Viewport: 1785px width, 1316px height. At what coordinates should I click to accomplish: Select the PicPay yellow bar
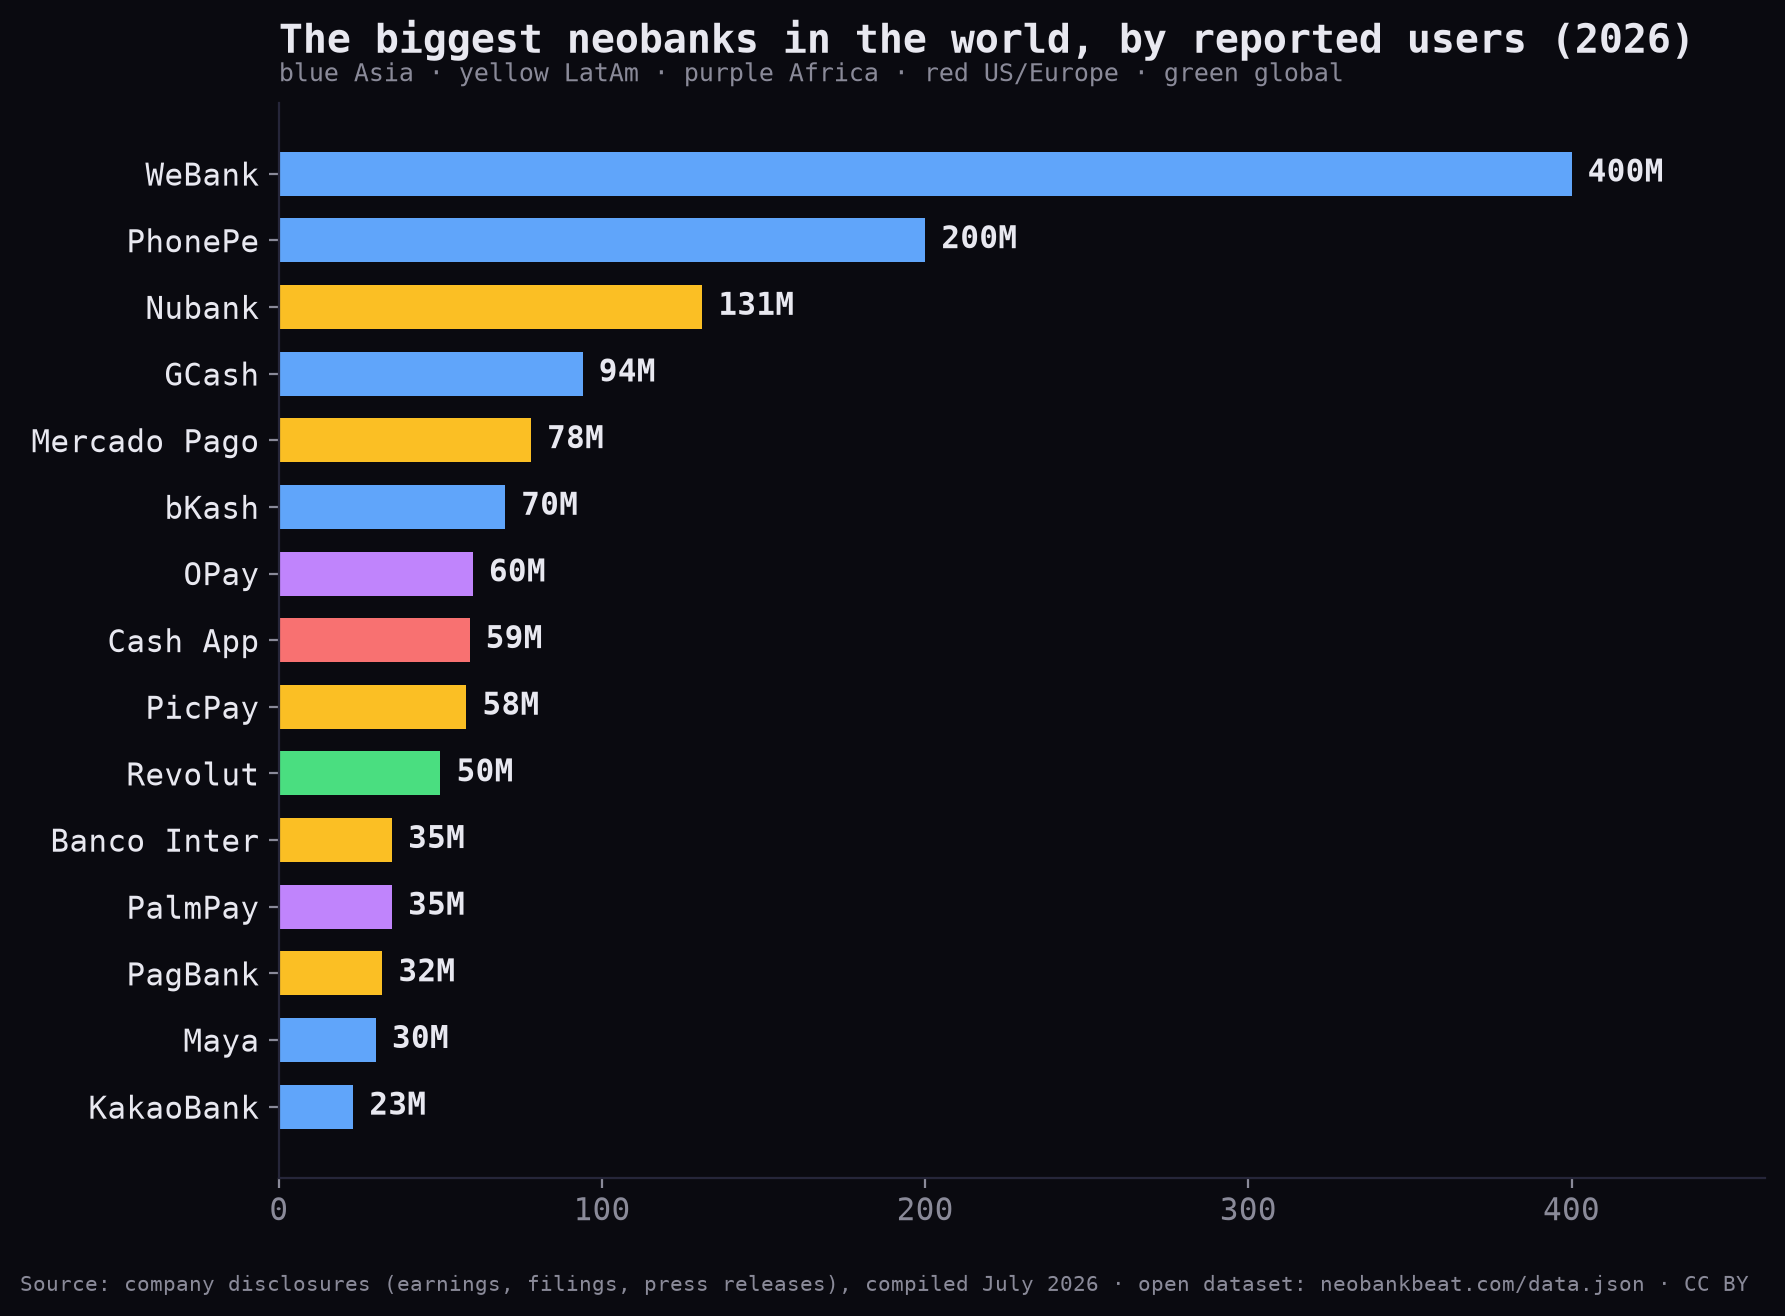(373, 707)
